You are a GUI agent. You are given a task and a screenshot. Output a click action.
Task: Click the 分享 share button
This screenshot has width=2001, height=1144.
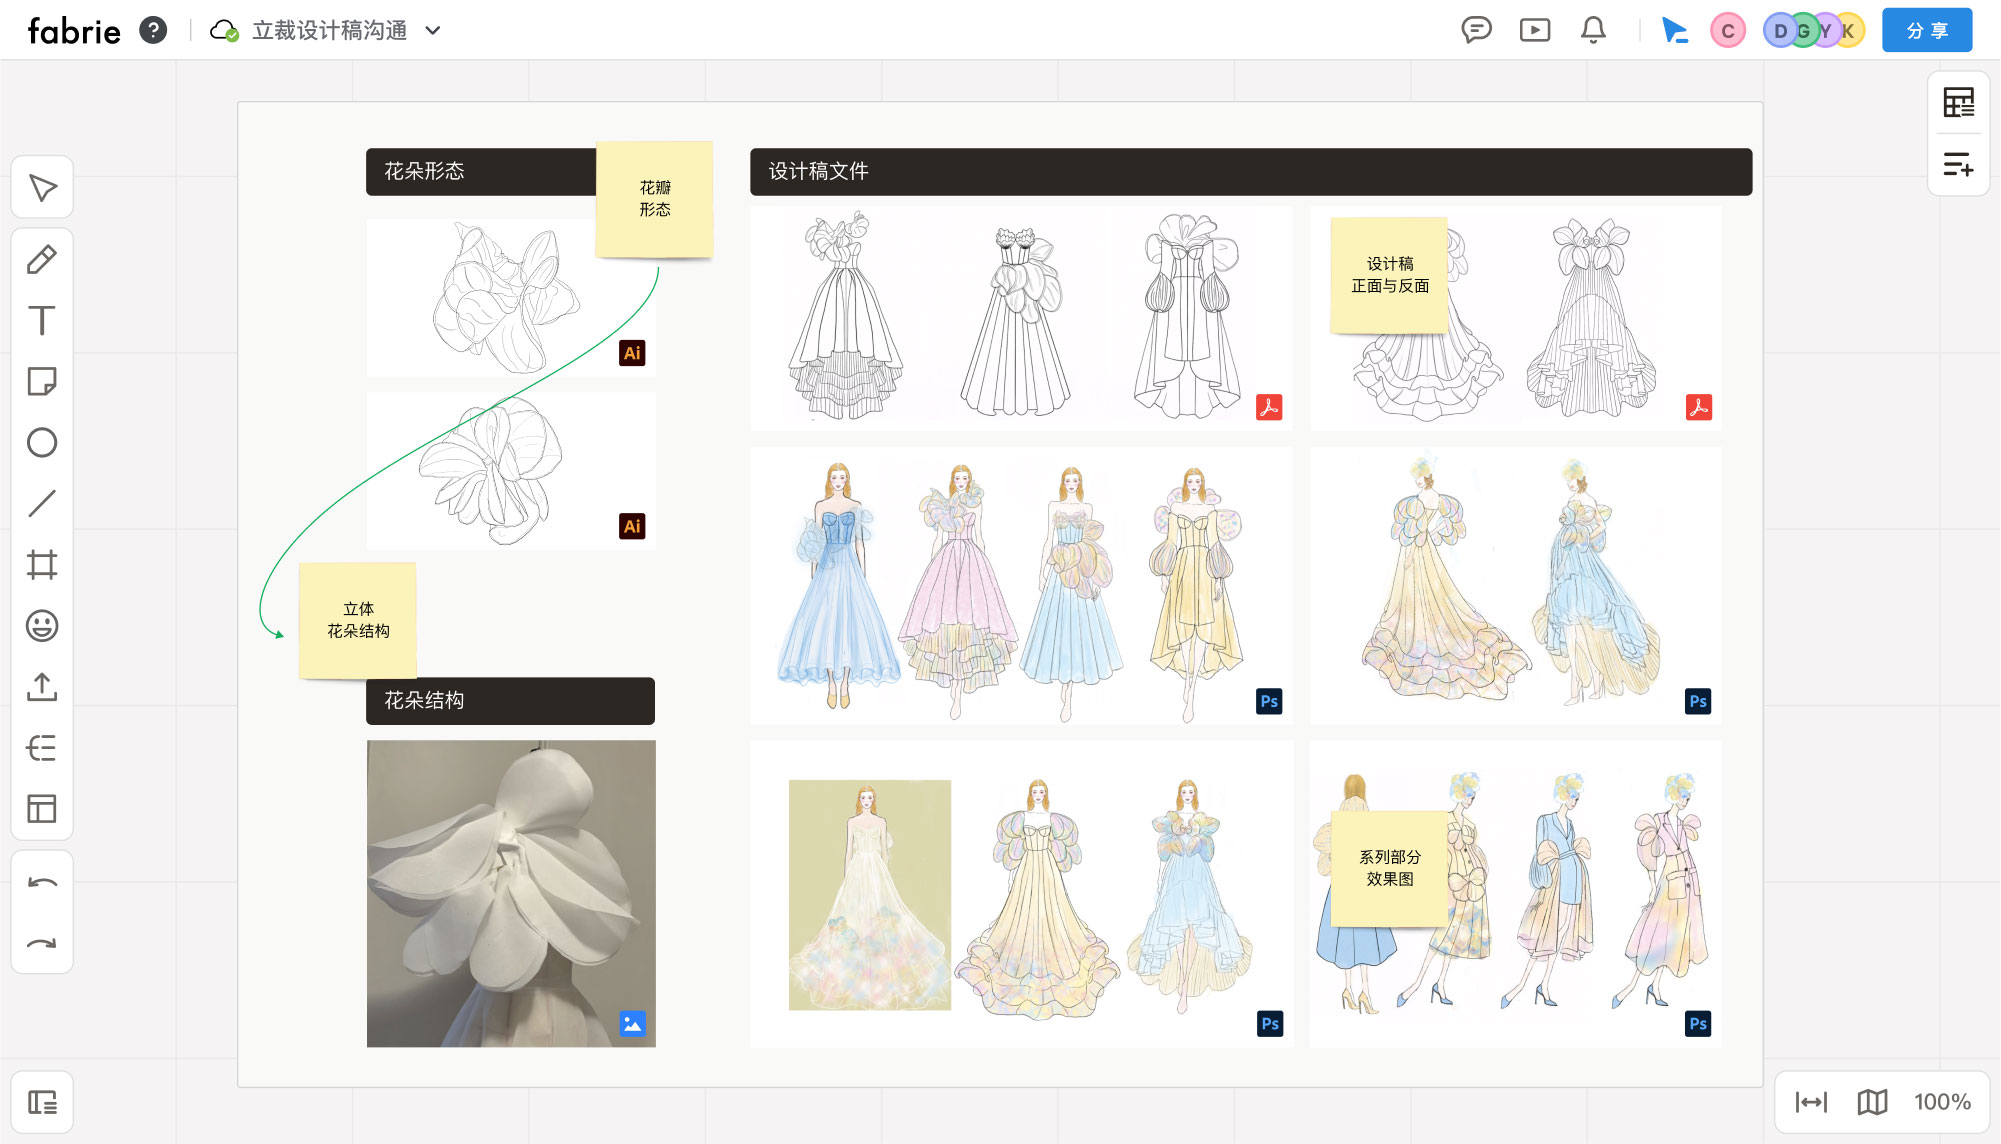click(x=1926, y=31)
